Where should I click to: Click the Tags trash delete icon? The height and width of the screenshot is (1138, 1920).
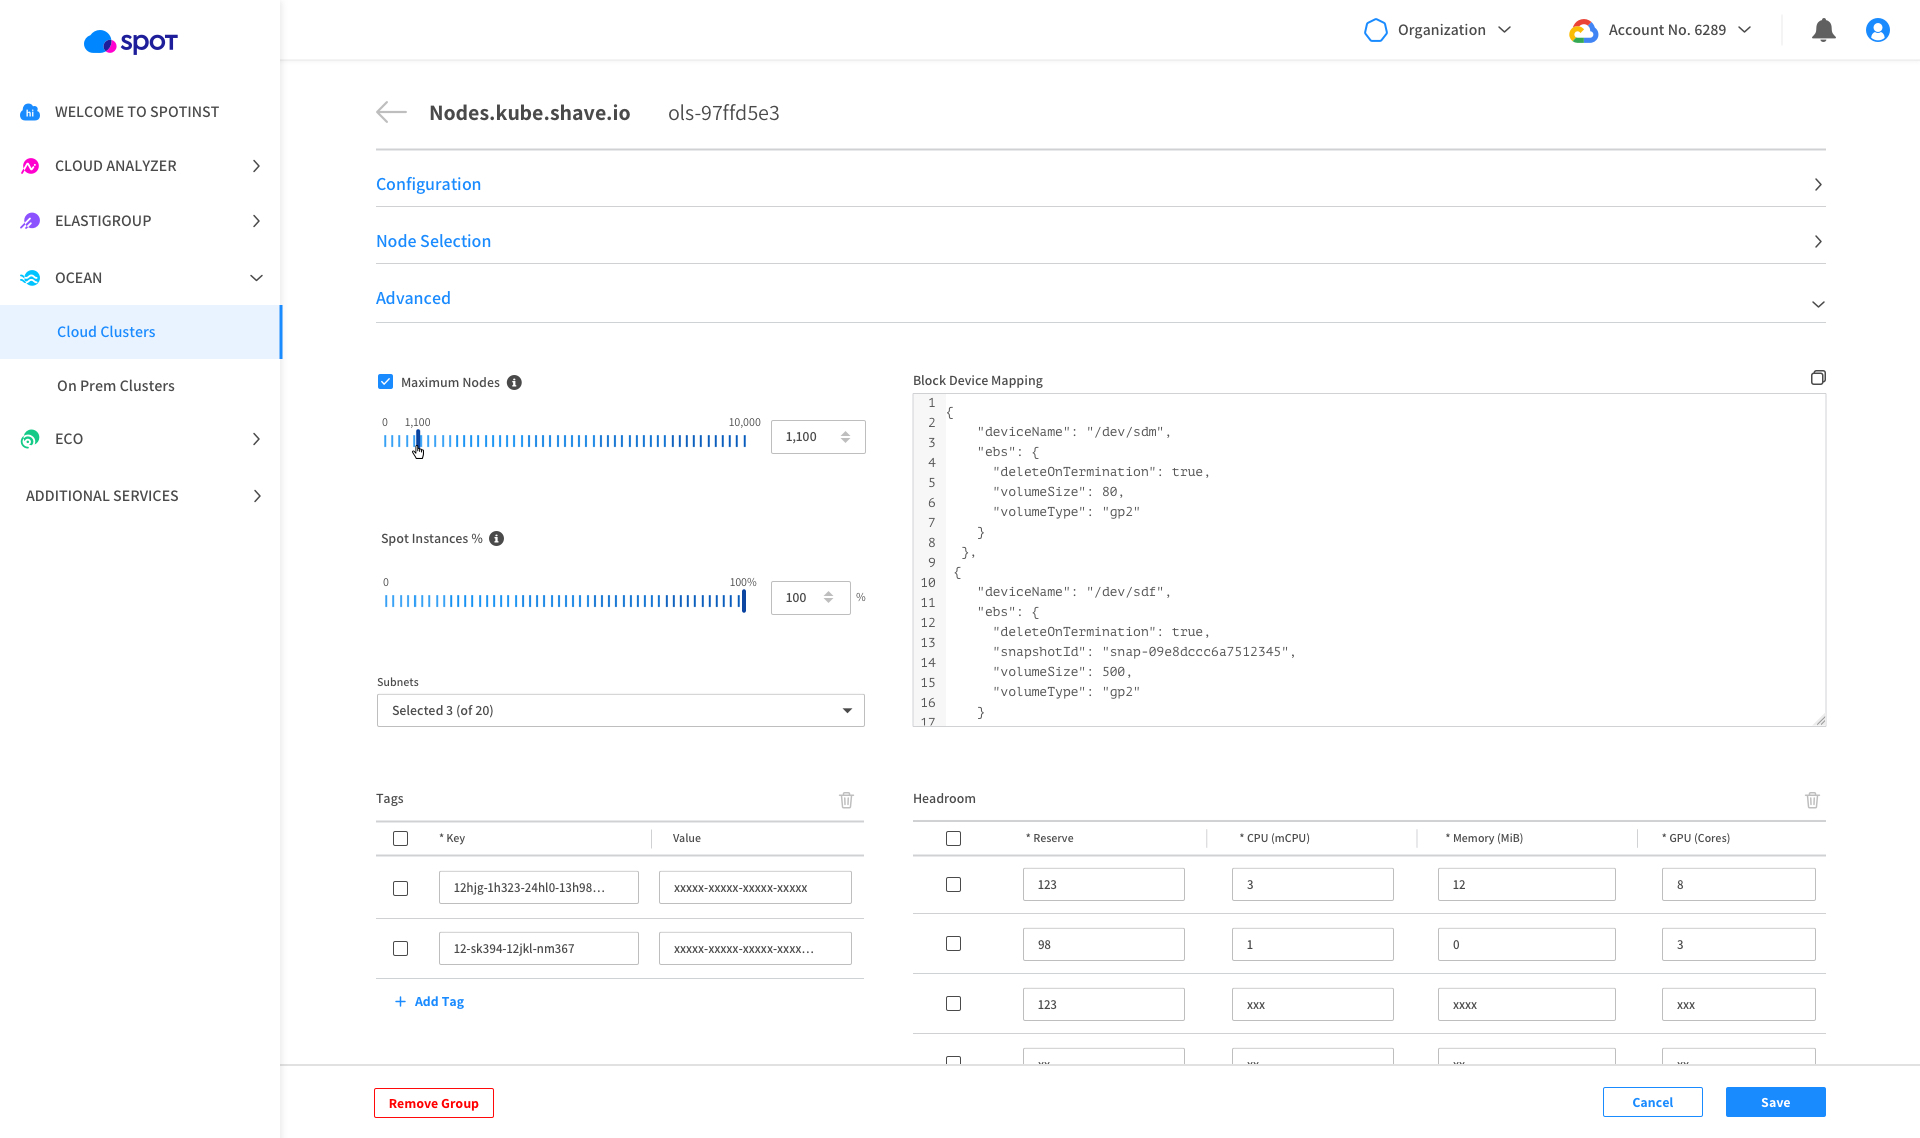(846, 800)
